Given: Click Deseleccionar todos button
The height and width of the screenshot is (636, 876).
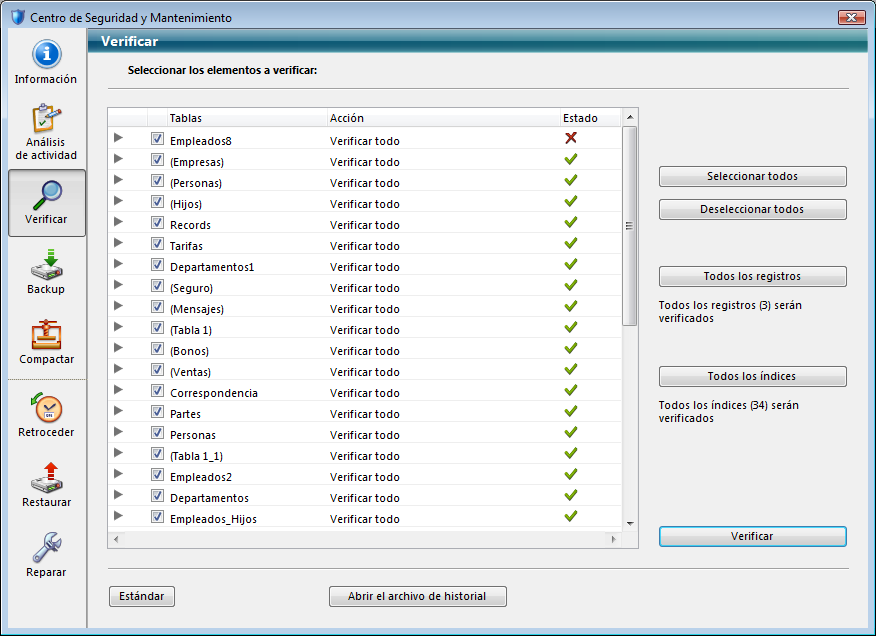Looking at the screenshot, I should (753, 210).
